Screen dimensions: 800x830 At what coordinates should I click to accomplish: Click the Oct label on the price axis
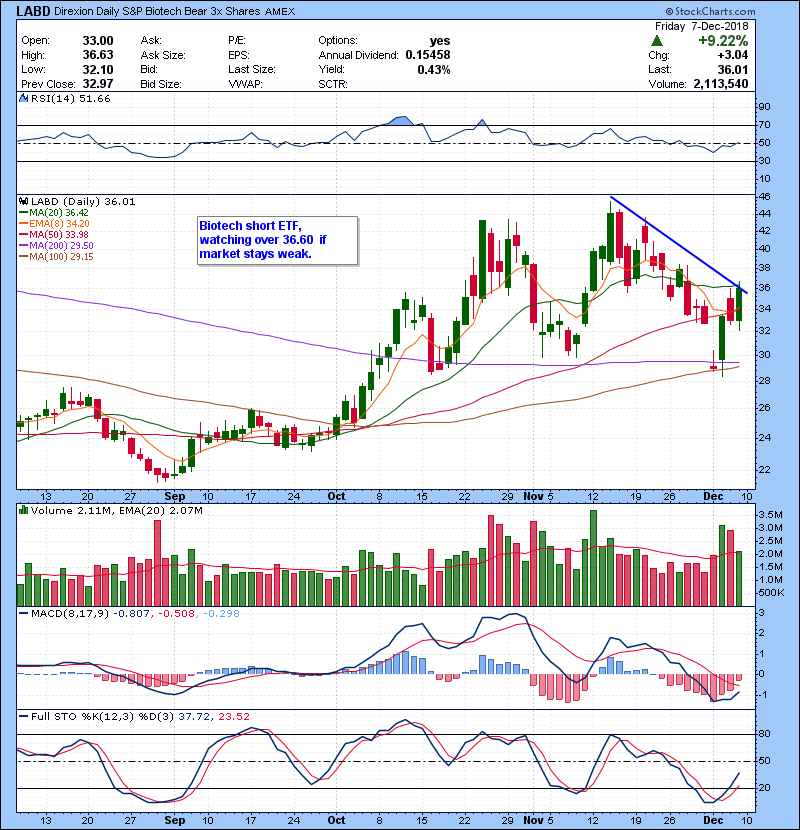click(336, 497)
